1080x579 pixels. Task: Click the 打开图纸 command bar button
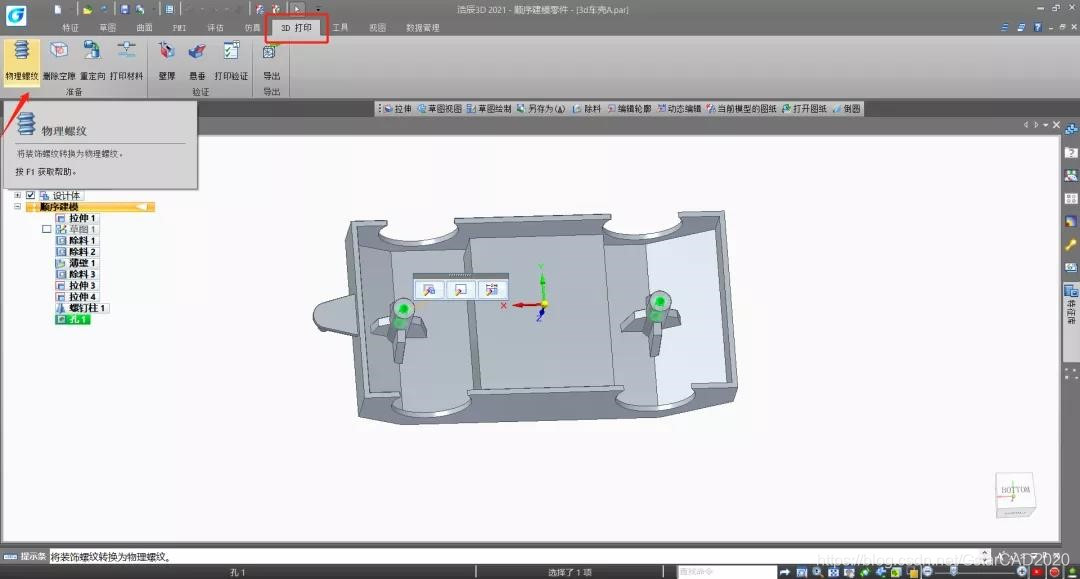pyautogui.click(x=804, y=109)
